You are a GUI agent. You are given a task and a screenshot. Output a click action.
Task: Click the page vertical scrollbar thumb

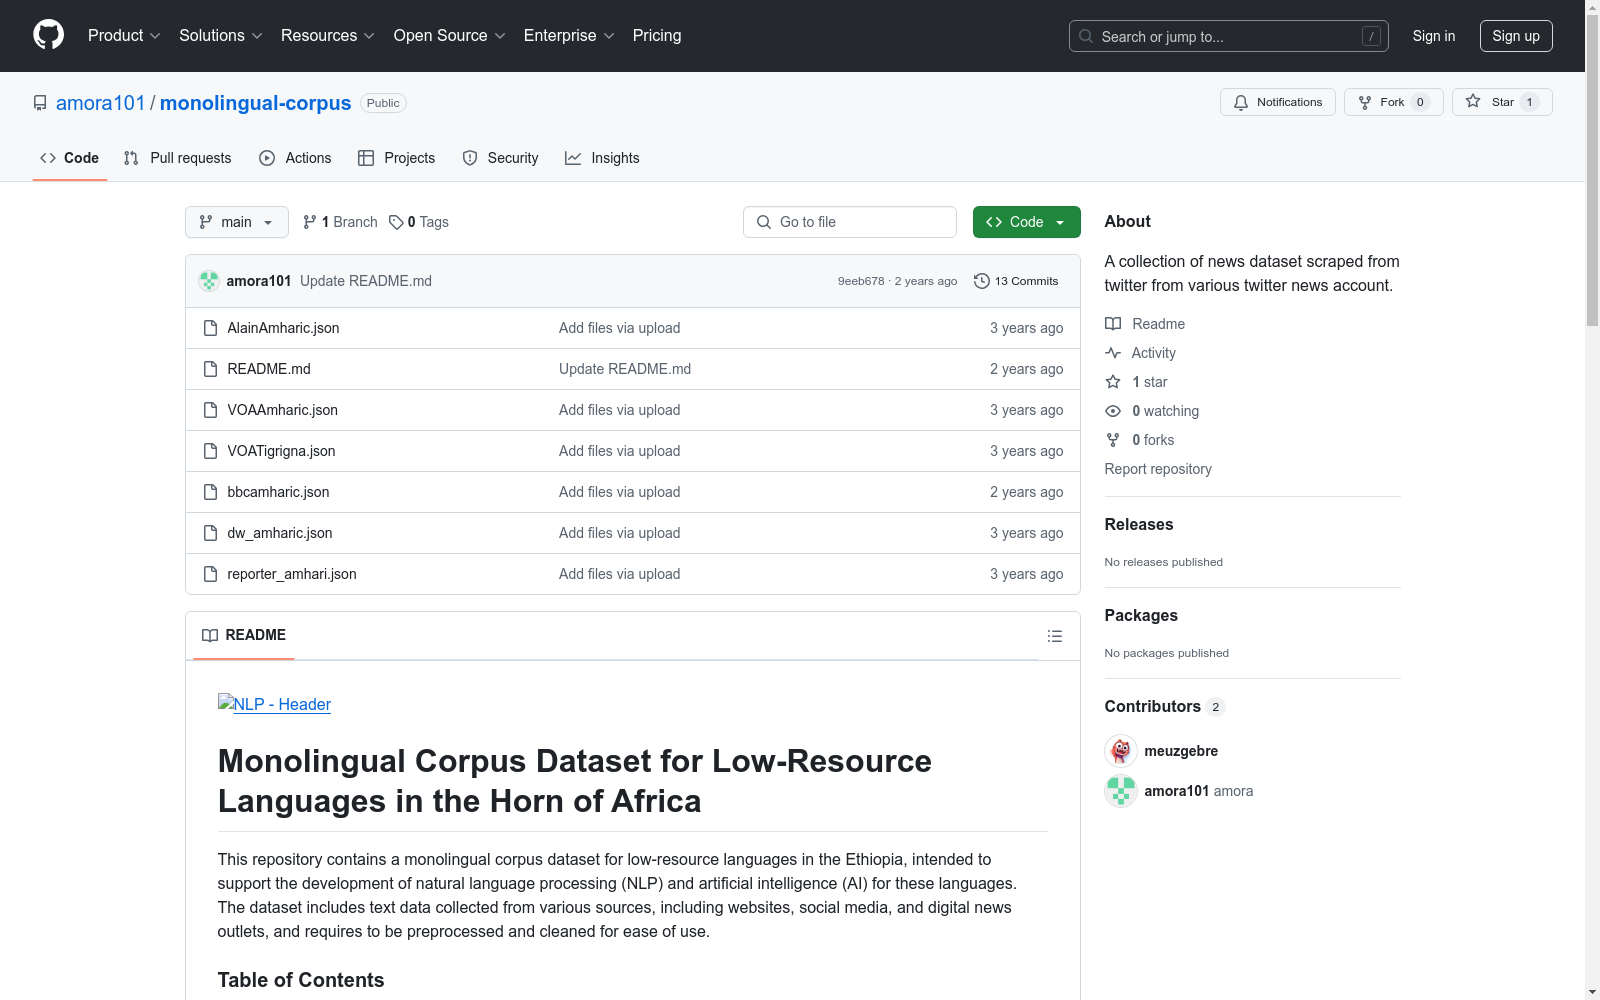click(x=1592, y=170)
